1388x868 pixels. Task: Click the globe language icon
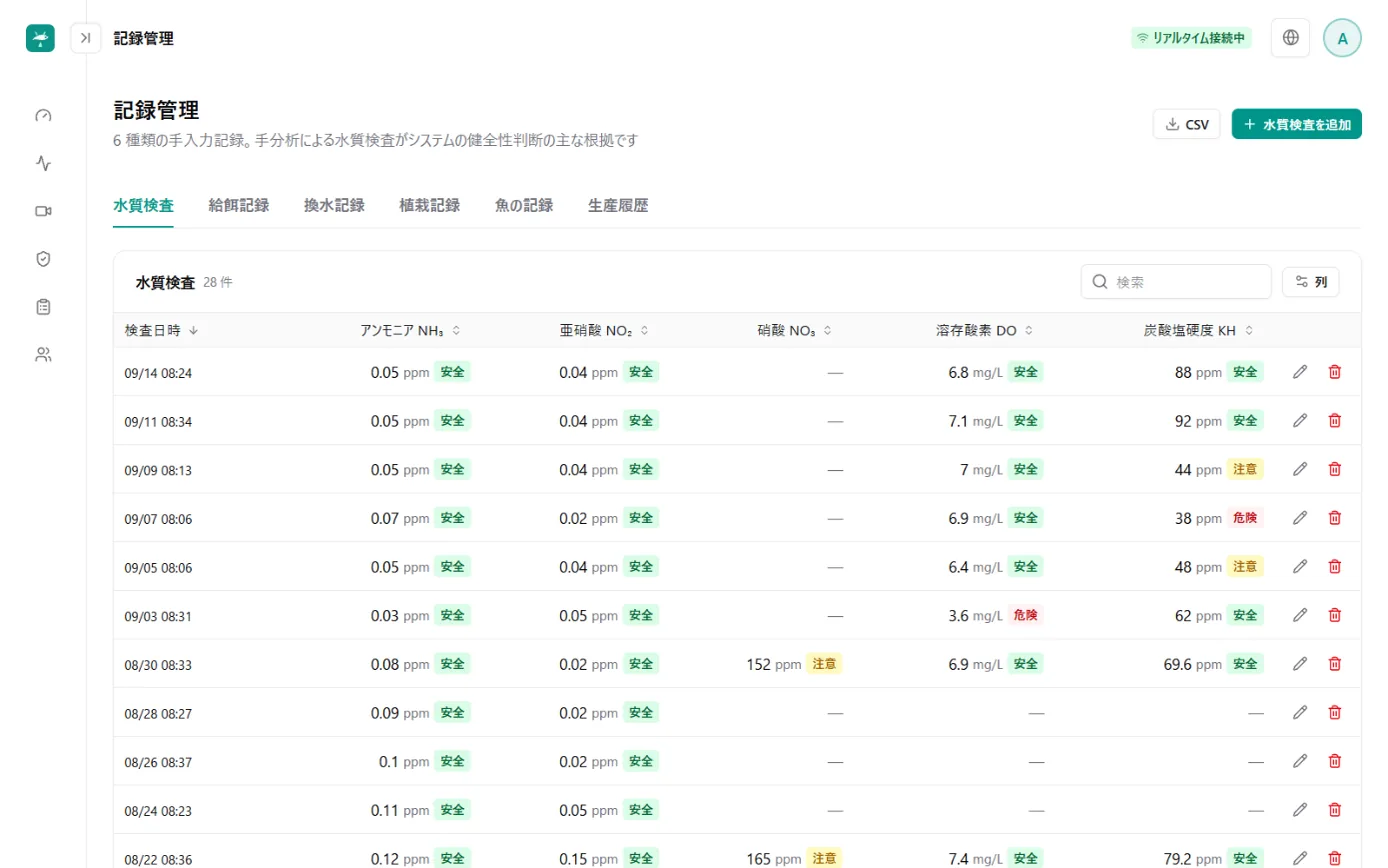(x=1290, y=38)
